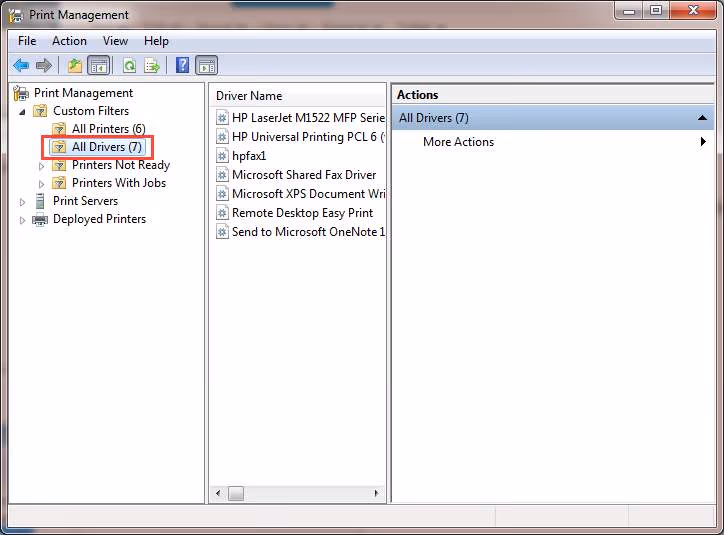The height and width of the screenshot is (535, 724).
Task: Click the Up one level folder icon
Action: (75, 66)
